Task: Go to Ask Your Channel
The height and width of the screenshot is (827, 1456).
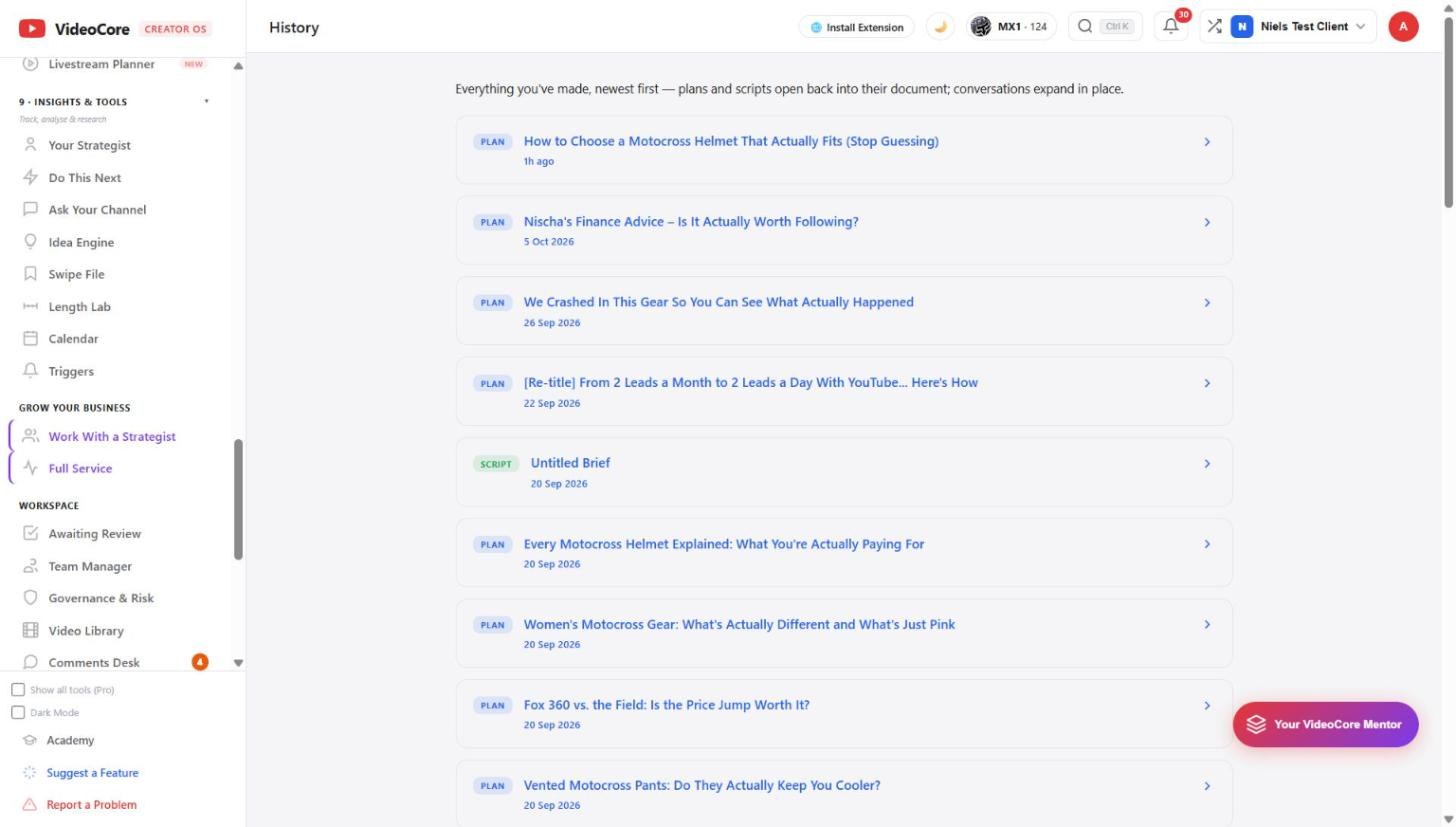Action: [97, 209]
